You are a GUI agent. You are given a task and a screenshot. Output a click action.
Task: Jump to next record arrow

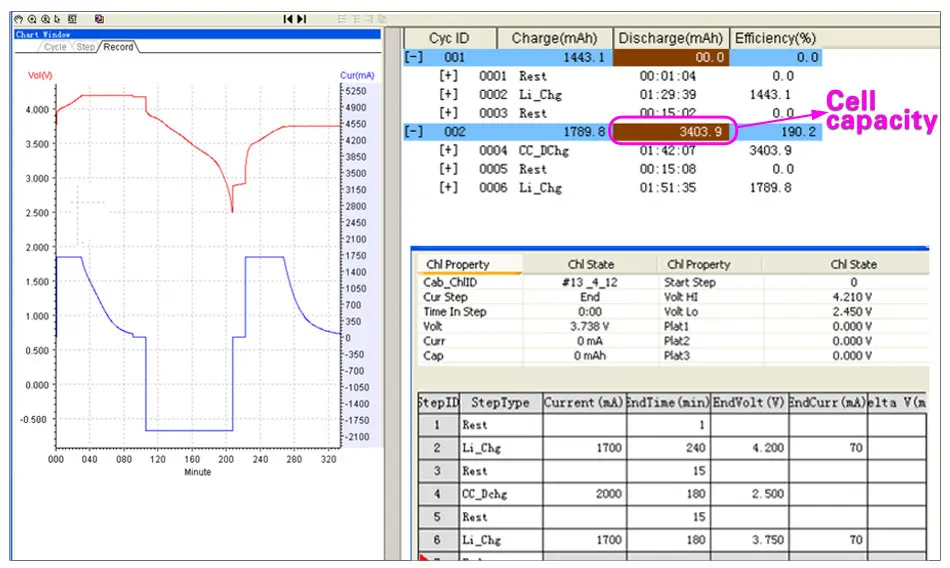click(302, 19)
